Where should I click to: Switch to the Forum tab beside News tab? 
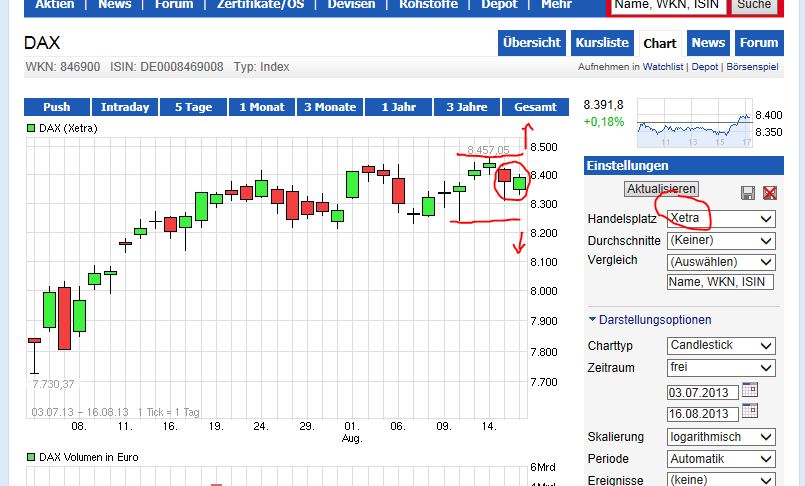[x=759, y=43]
